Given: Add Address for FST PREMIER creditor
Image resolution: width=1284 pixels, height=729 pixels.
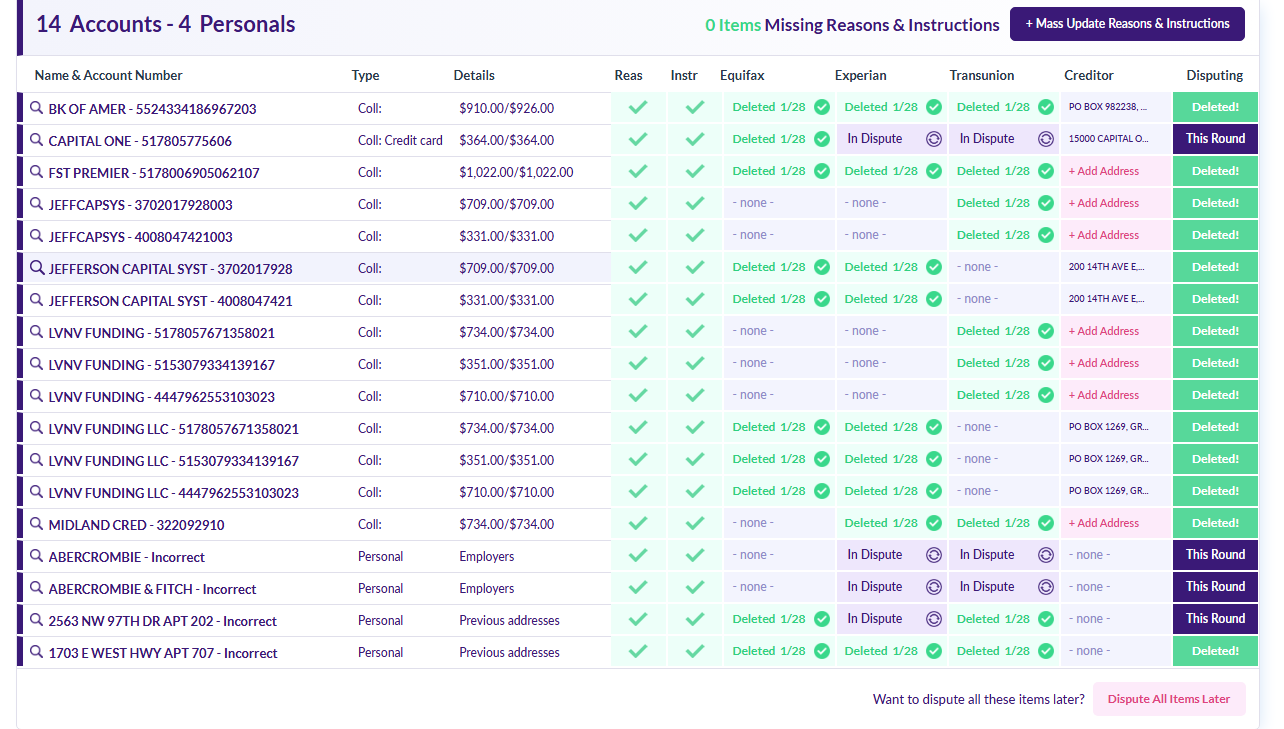Looking at the screenshot, I should (x=1104, y=171).
